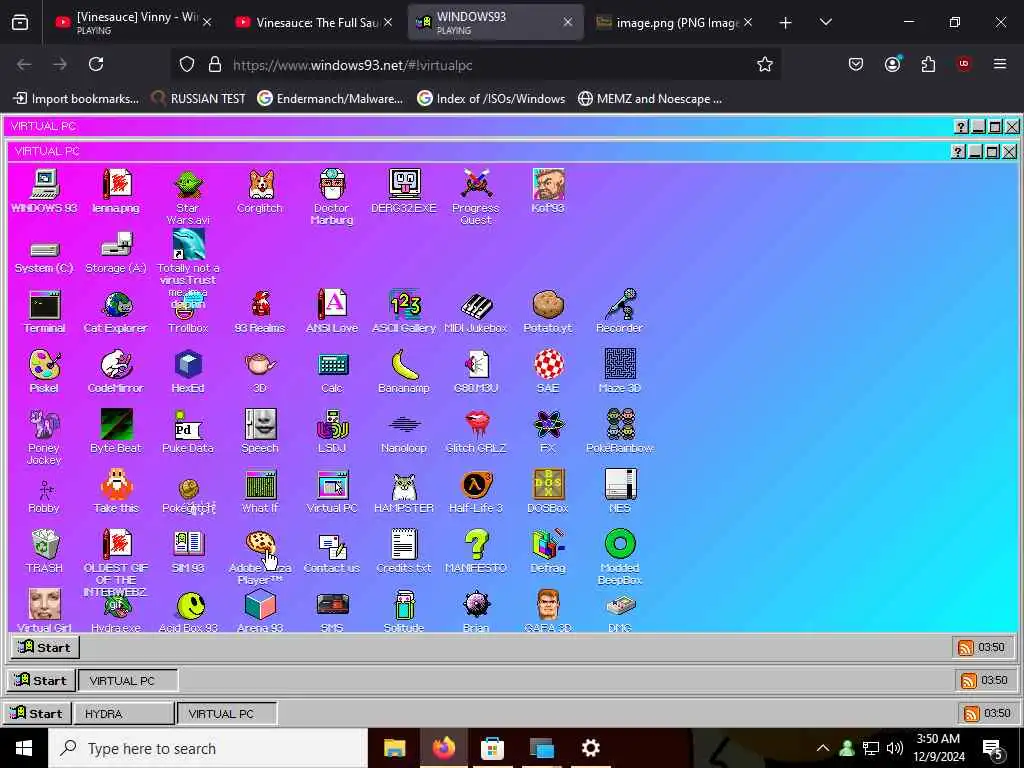Open the NES console icon
This screenshot has height=768, width=1024.
(620, 491)
